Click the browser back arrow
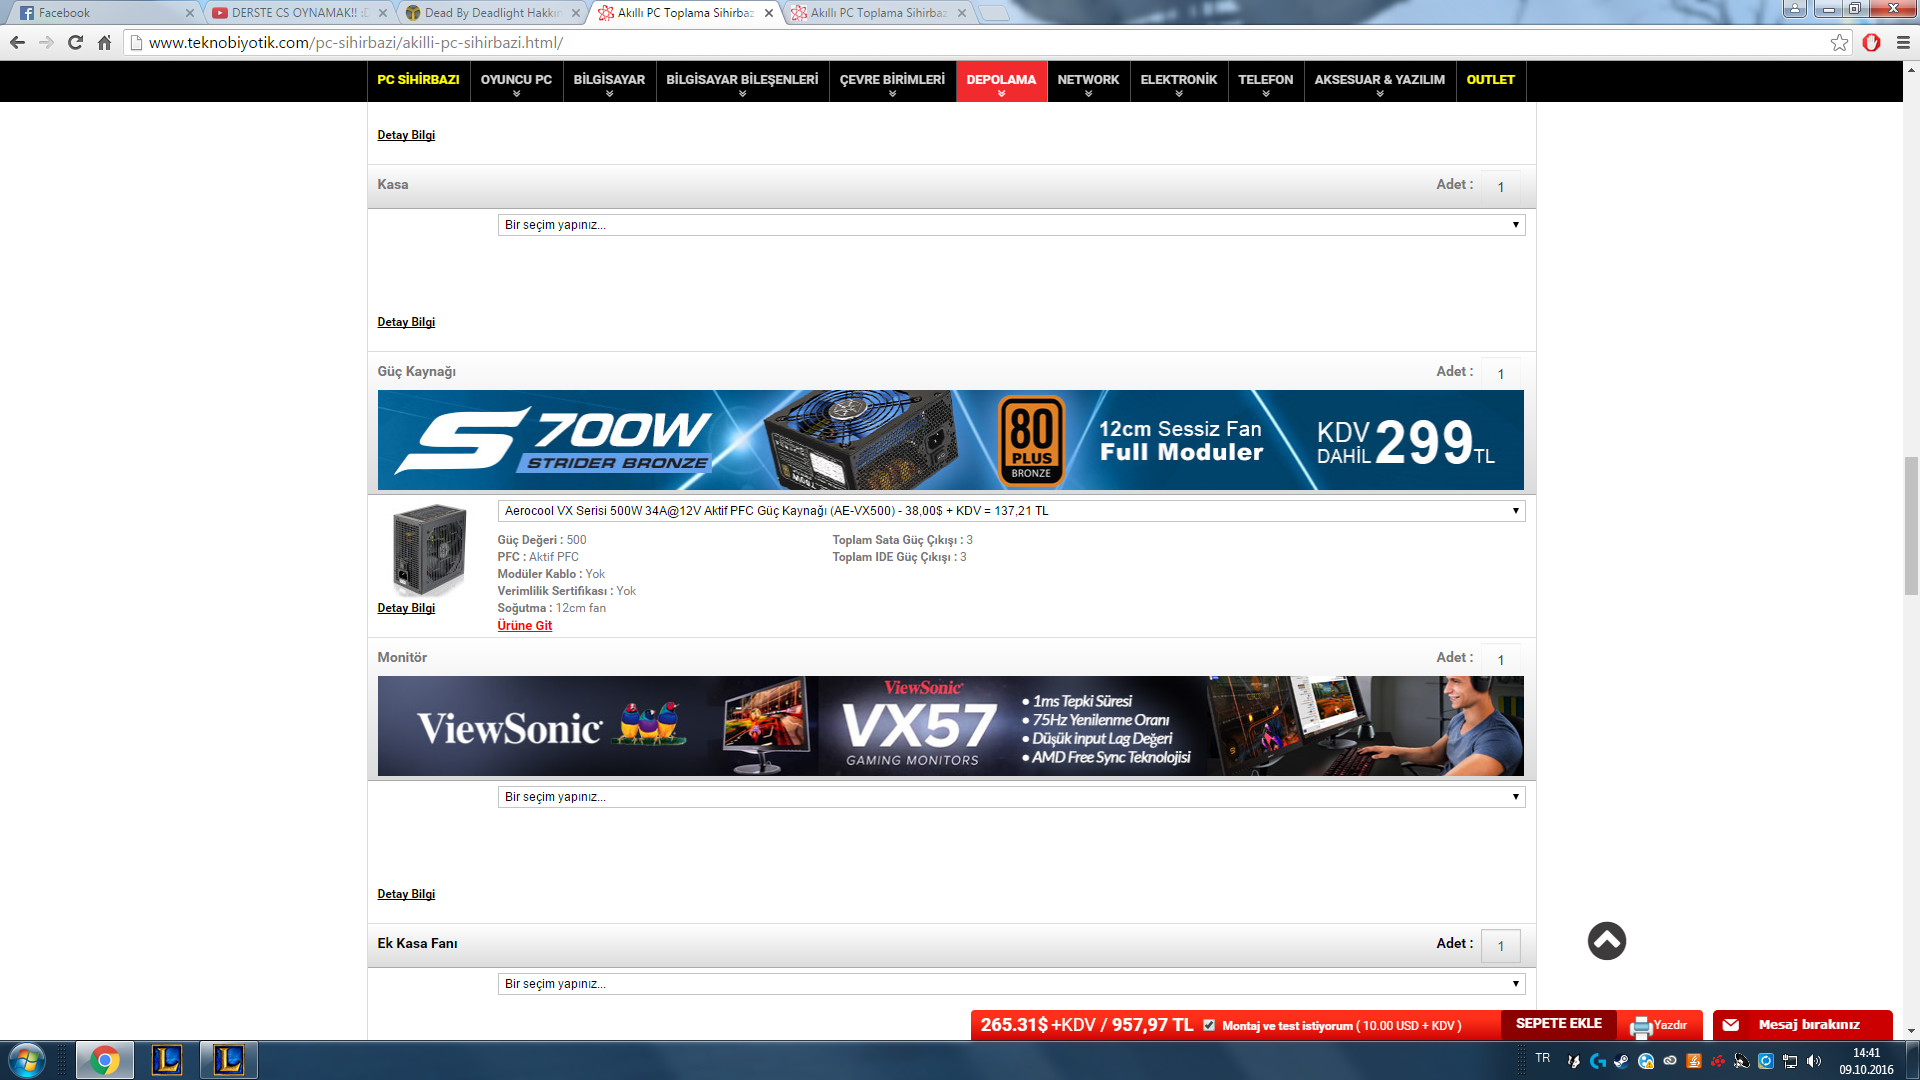The width and height of the screenshot is (1920, 1080). pyautogui.click(x=17, y=42)
